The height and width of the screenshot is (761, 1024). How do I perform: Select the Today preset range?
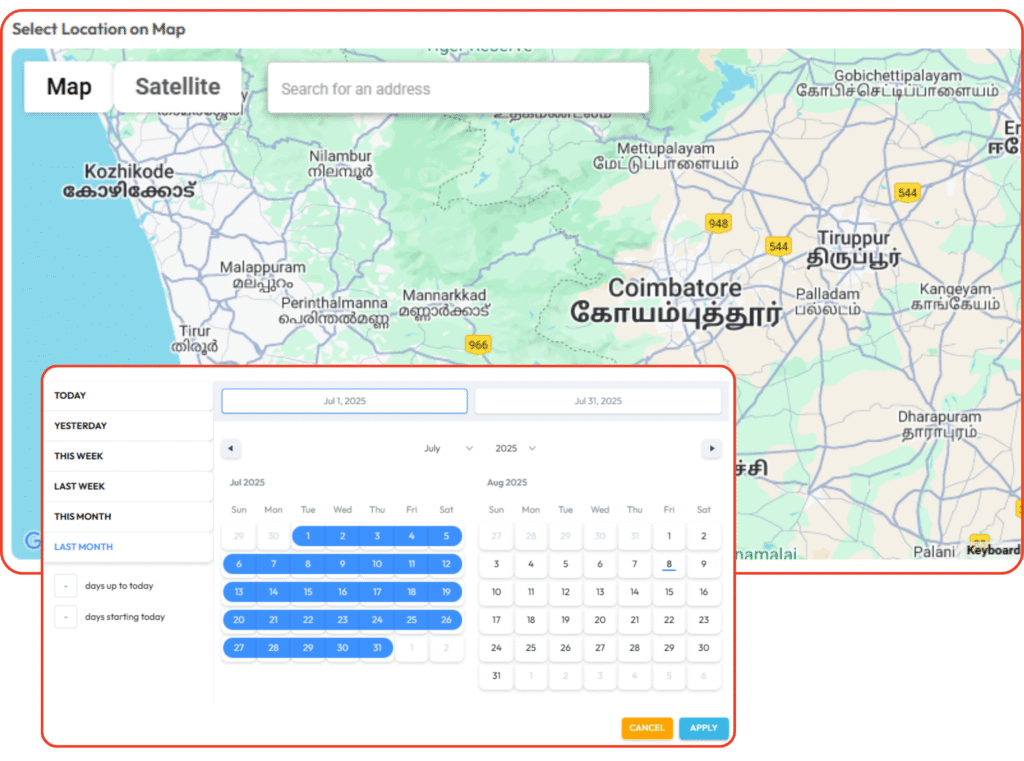click(71, 395)
